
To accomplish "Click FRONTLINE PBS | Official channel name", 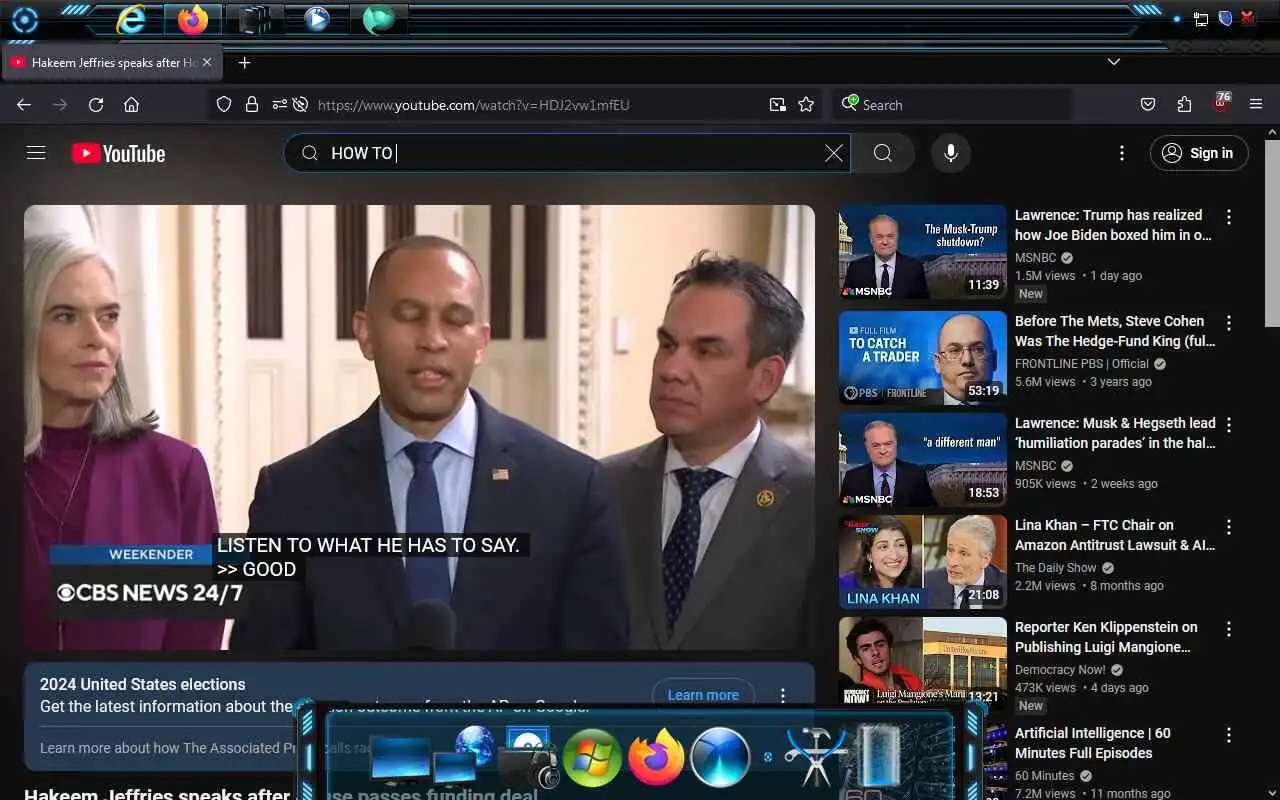I will pos(1082,364).
